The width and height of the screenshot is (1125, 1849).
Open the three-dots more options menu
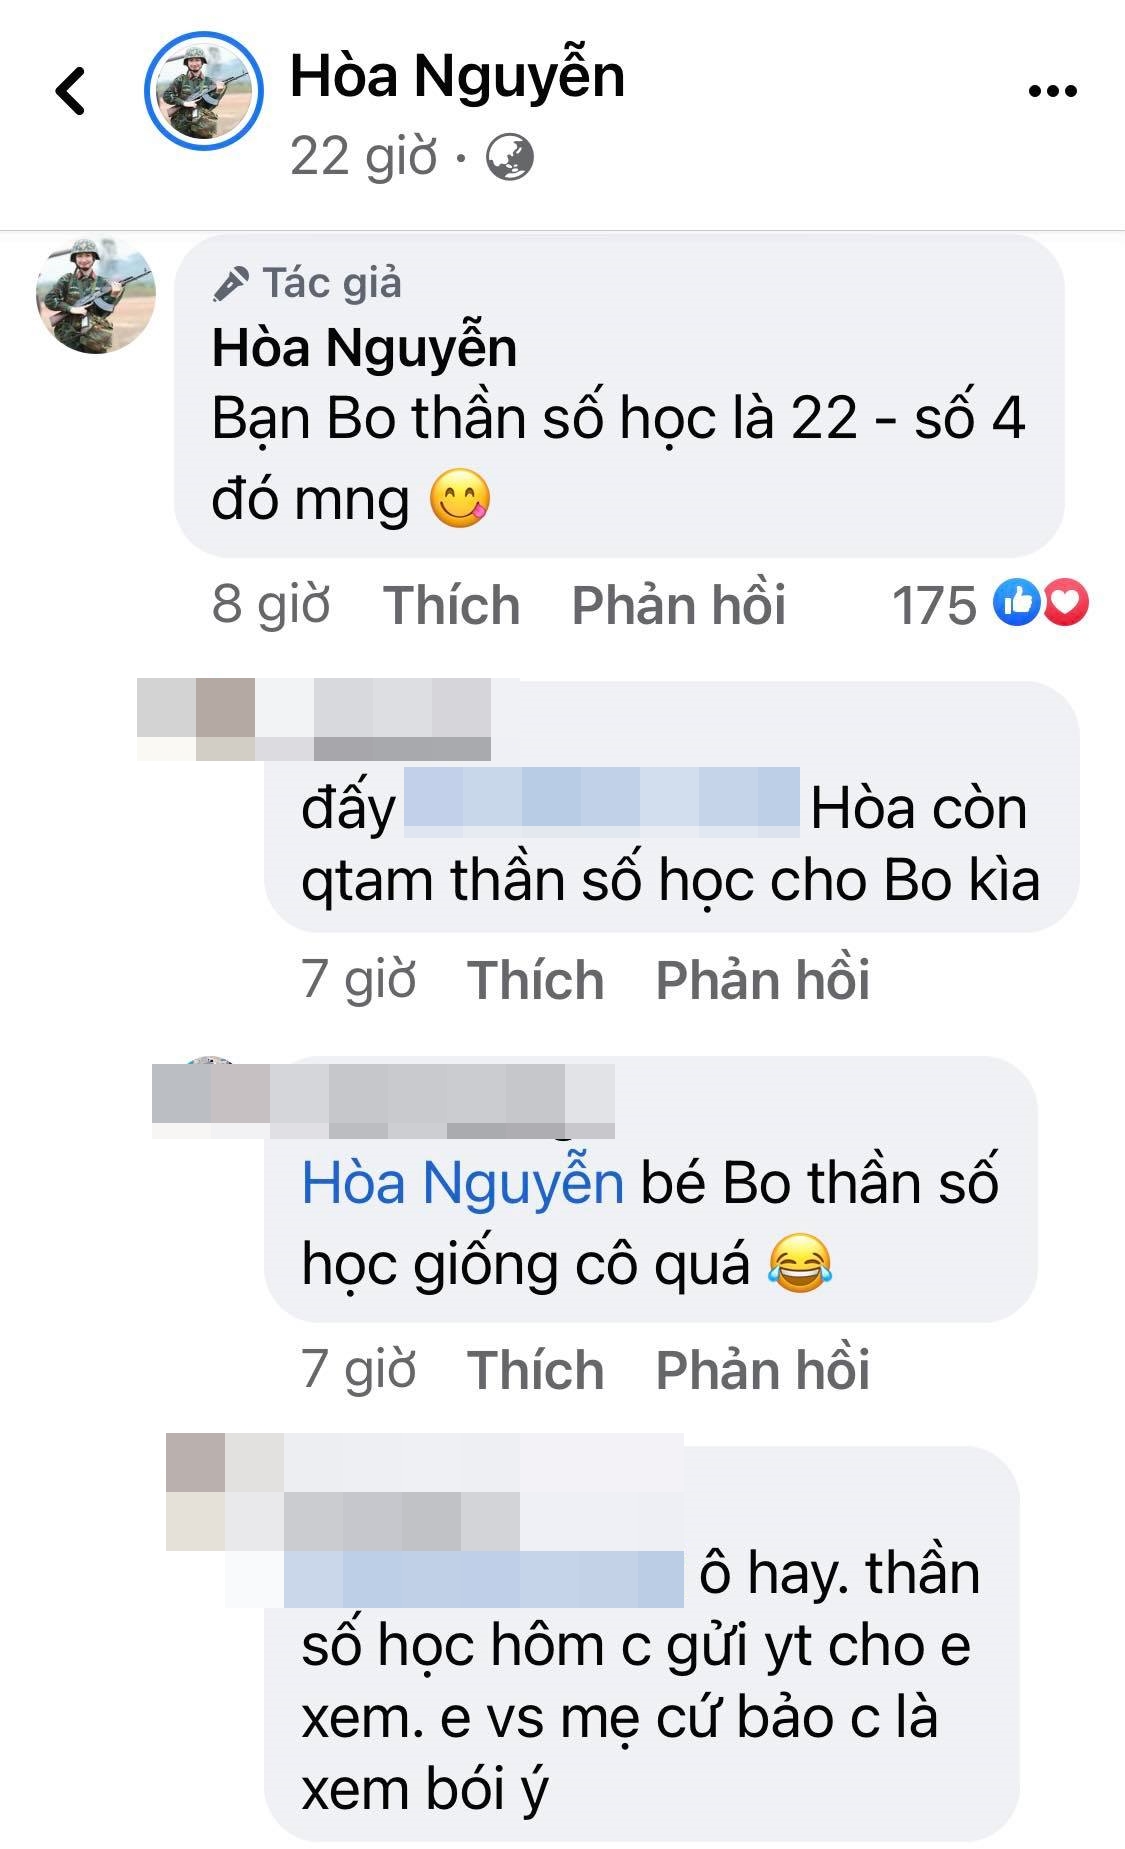point(1053,92)
